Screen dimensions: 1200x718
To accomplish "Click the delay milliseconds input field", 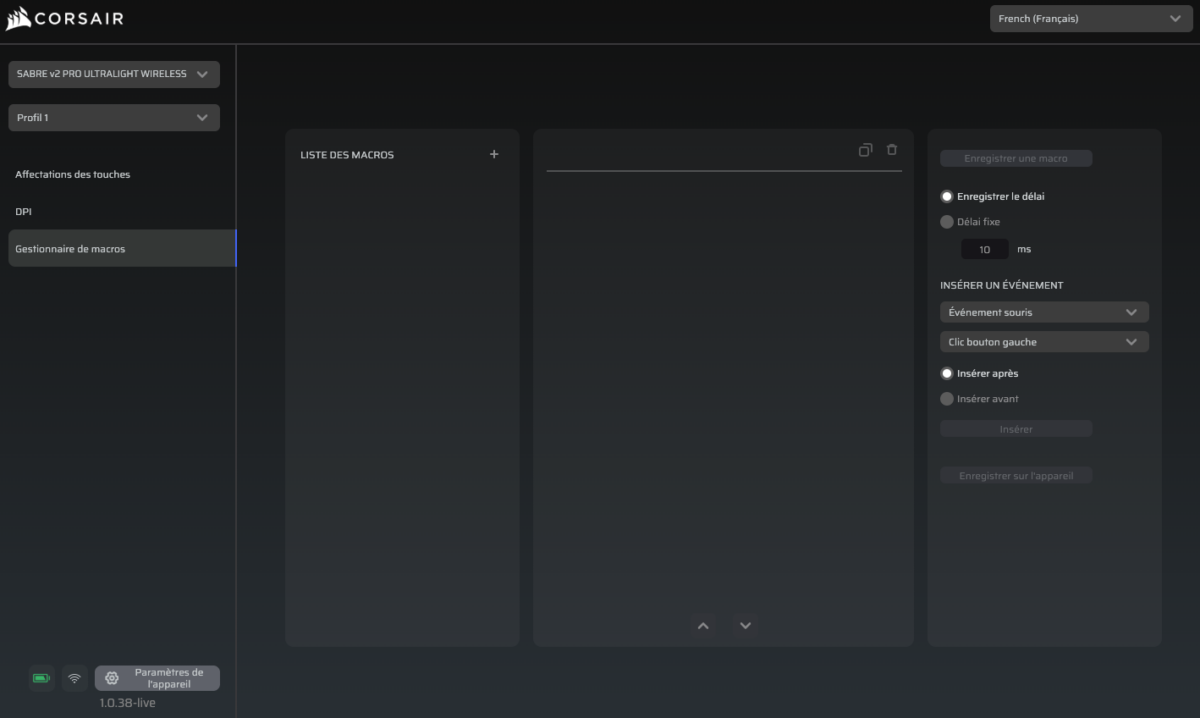I will pyautogui.click(x=984, y=249).
